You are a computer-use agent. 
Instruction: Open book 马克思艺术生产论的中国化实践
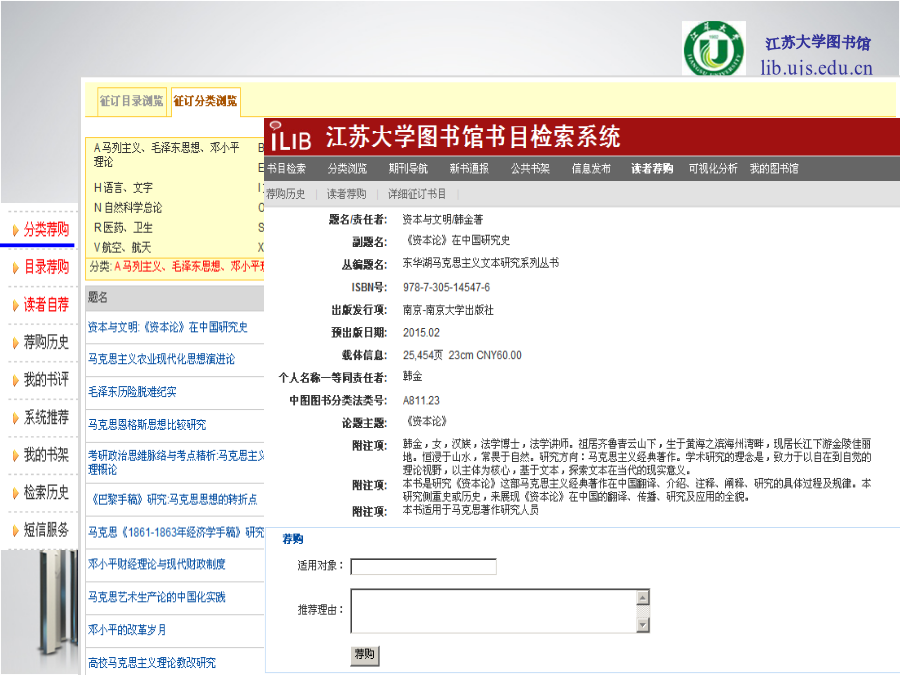click(x=157, y=597)
